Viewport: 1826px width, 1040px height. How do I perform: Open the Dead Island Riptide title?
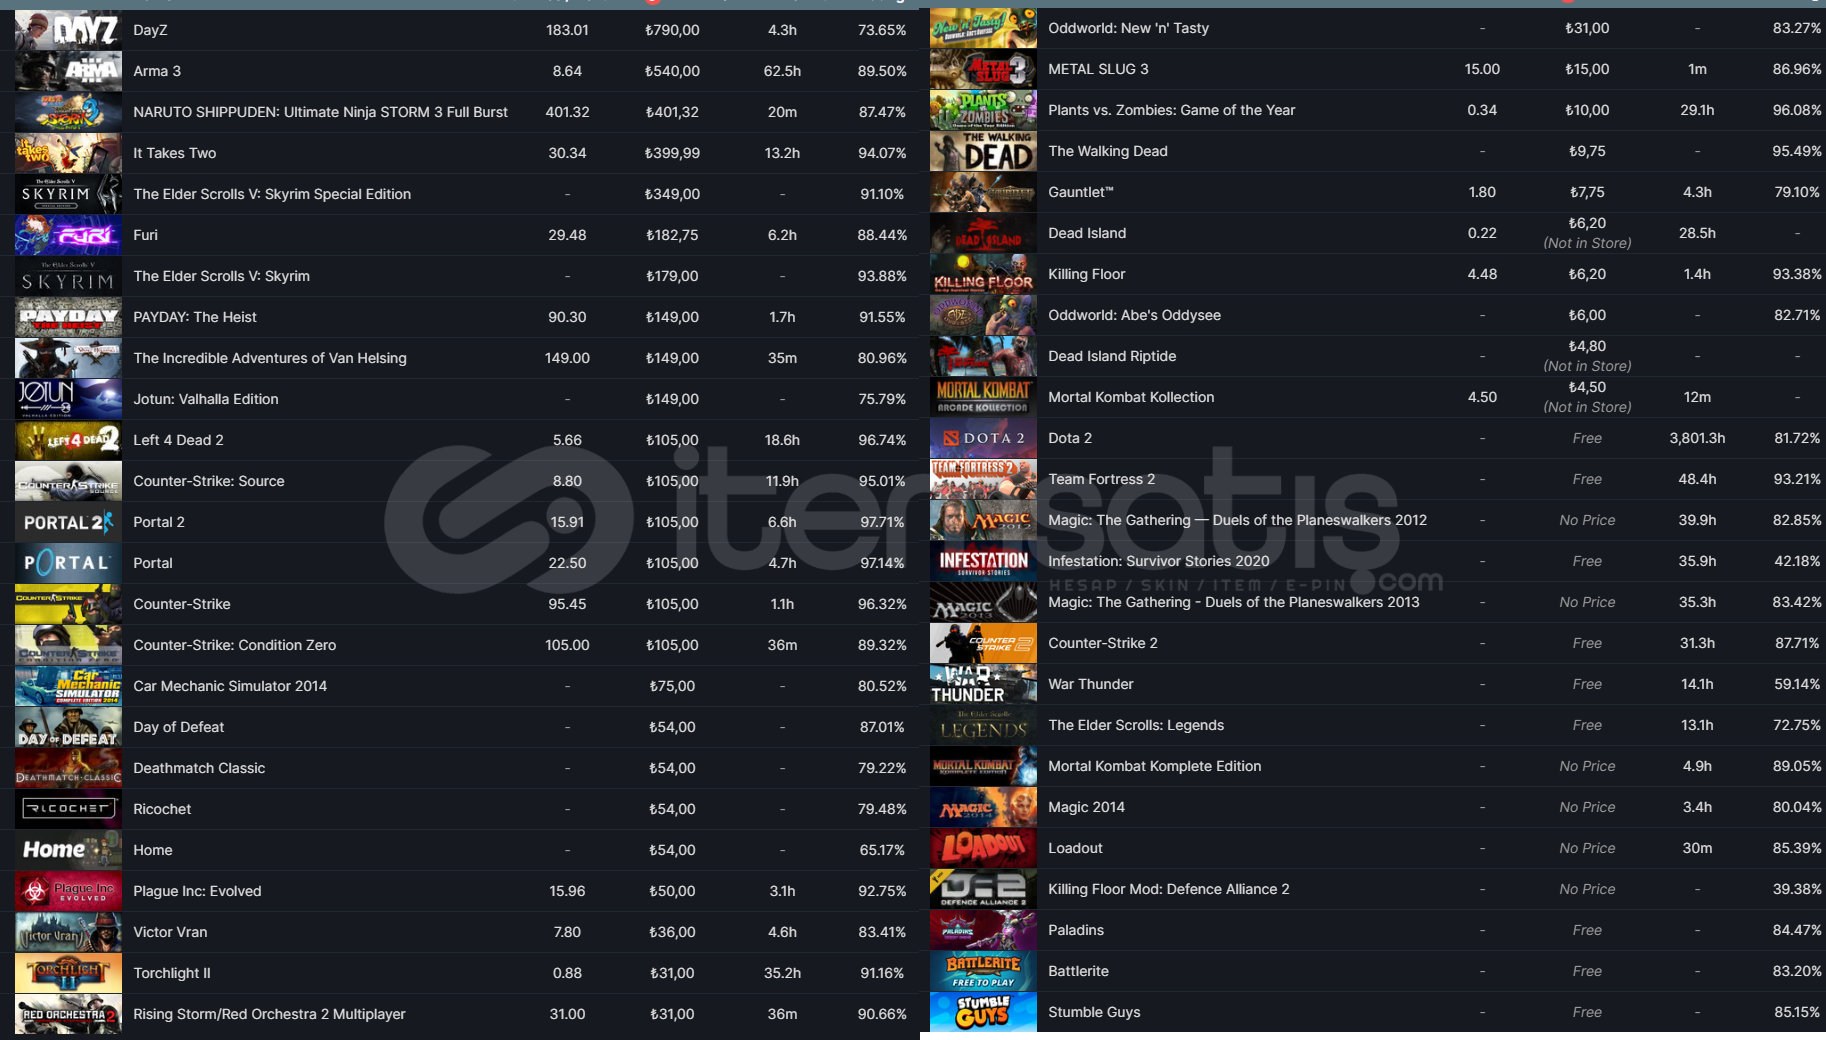pyautogui.click(x=1112, y=356)
